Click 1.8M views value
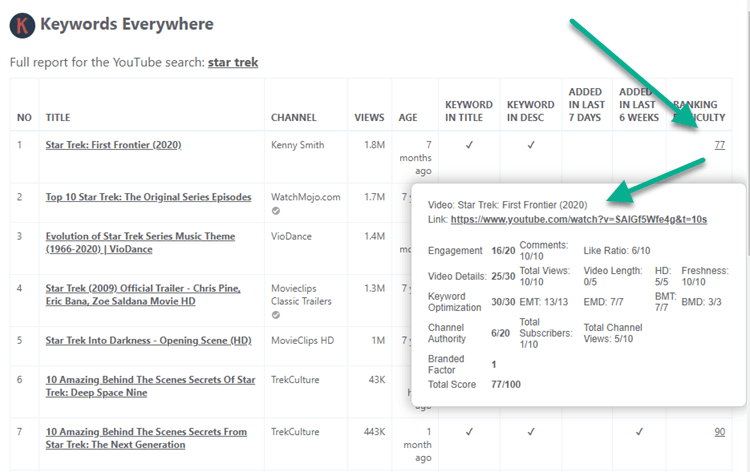The width and height of the screenshot is (750, 472). 375,145
